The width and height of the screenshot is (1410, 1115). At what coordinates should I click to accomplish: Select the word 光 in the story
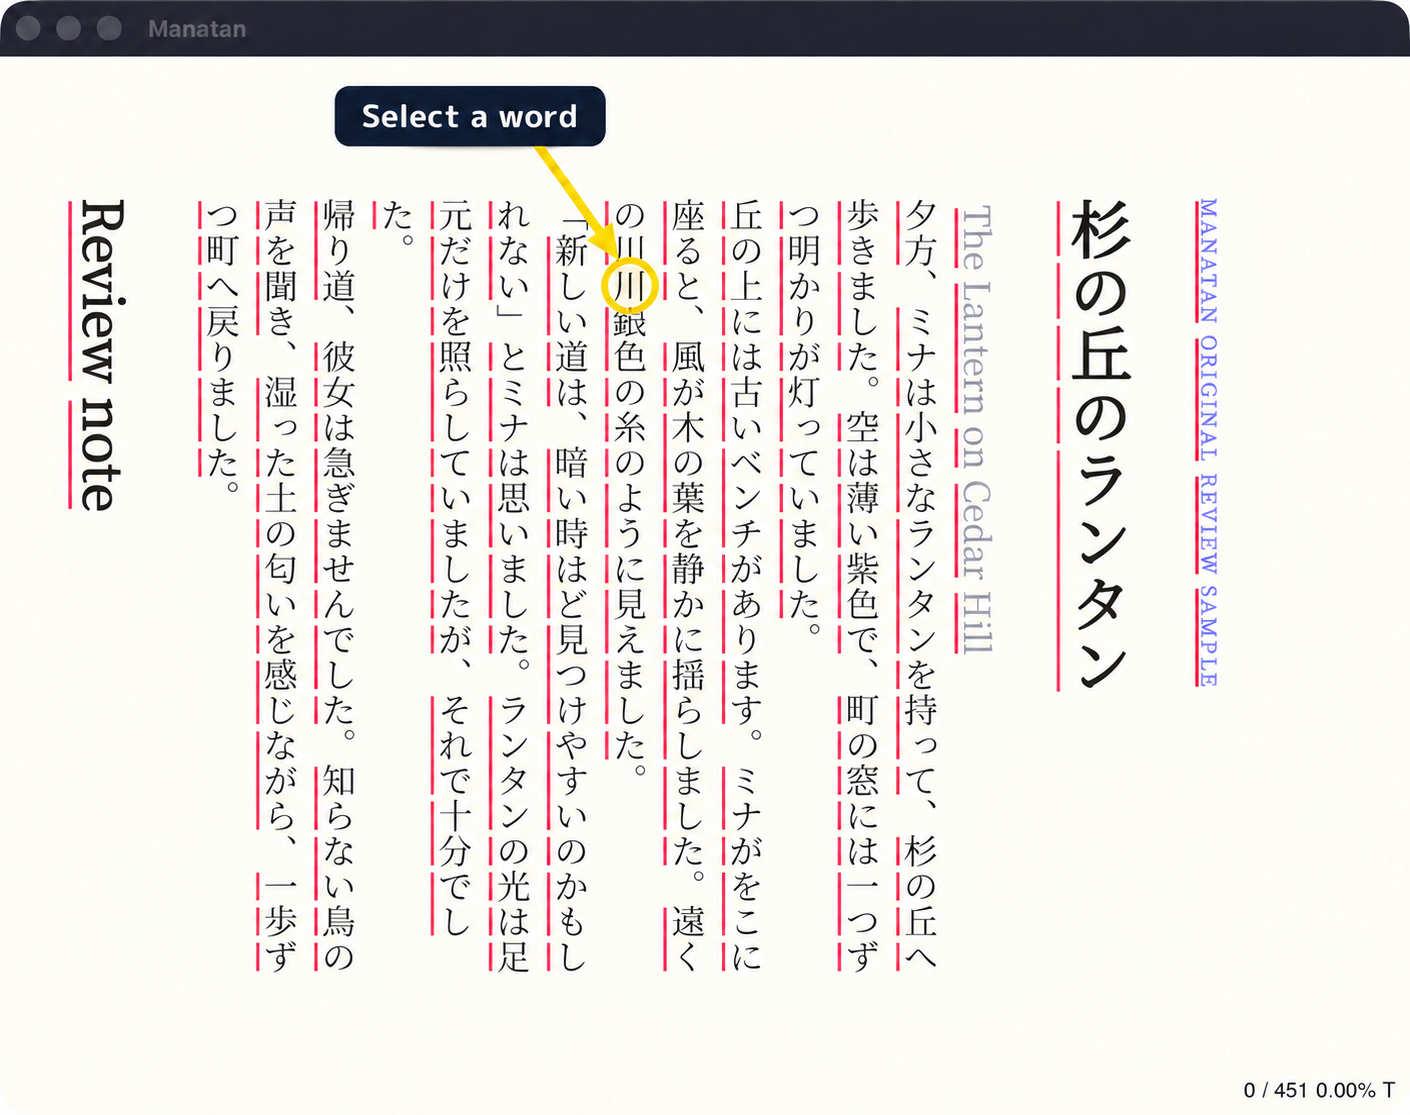514,886
